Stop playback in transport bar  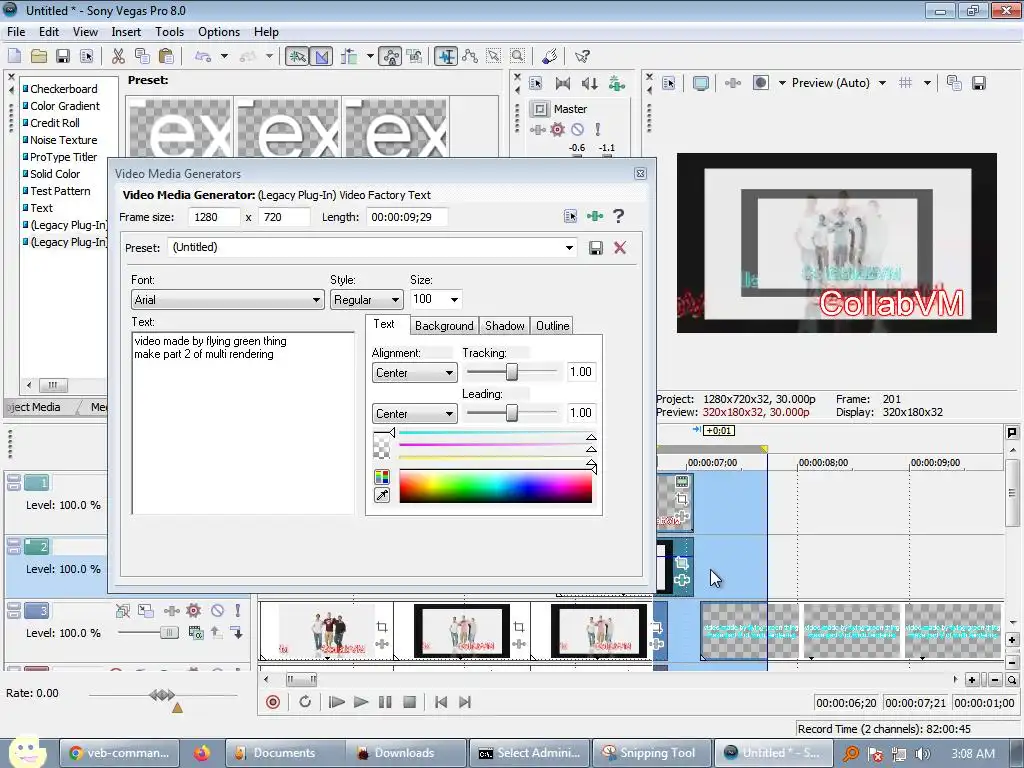click(409, 702)
